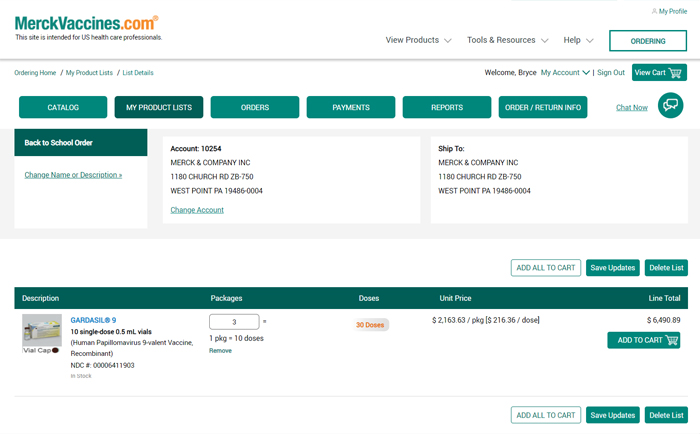Click top Delete List button
This screenshot has width=700, height=434.
(x=666, y=268)
